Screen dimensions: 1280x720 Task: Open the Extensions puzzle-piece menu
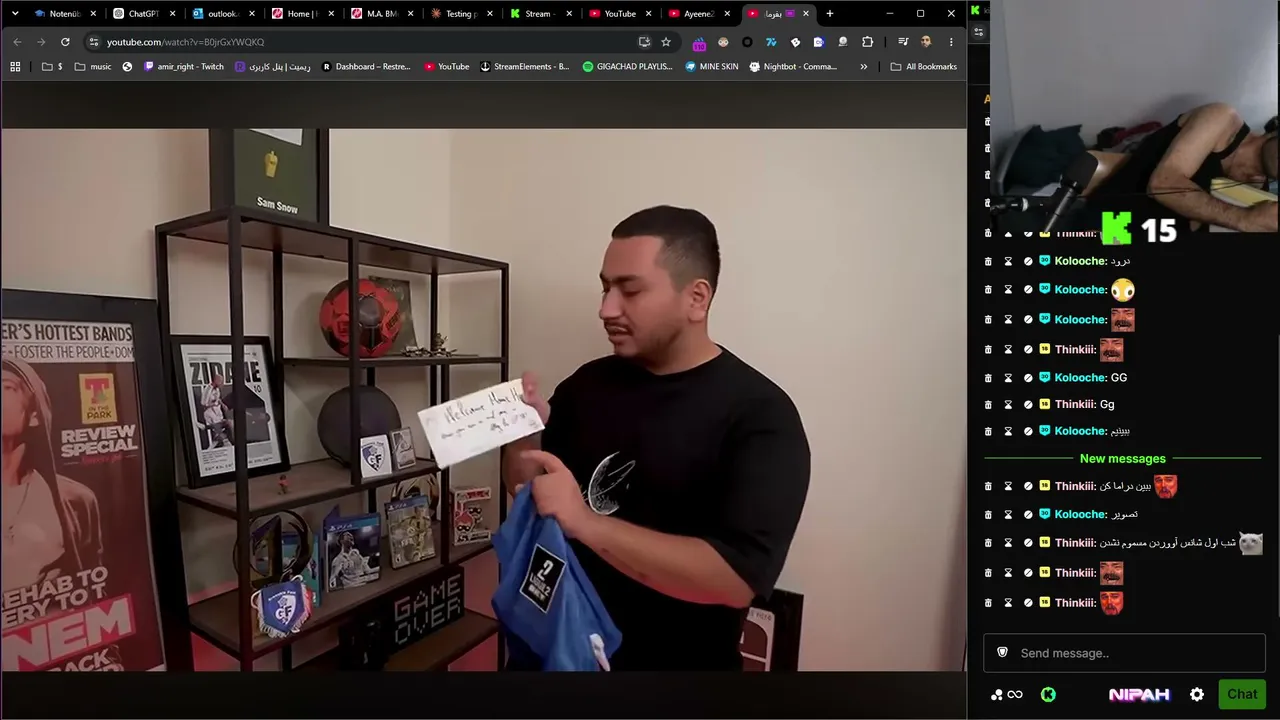pyautogui.click(x=867, y=42)
